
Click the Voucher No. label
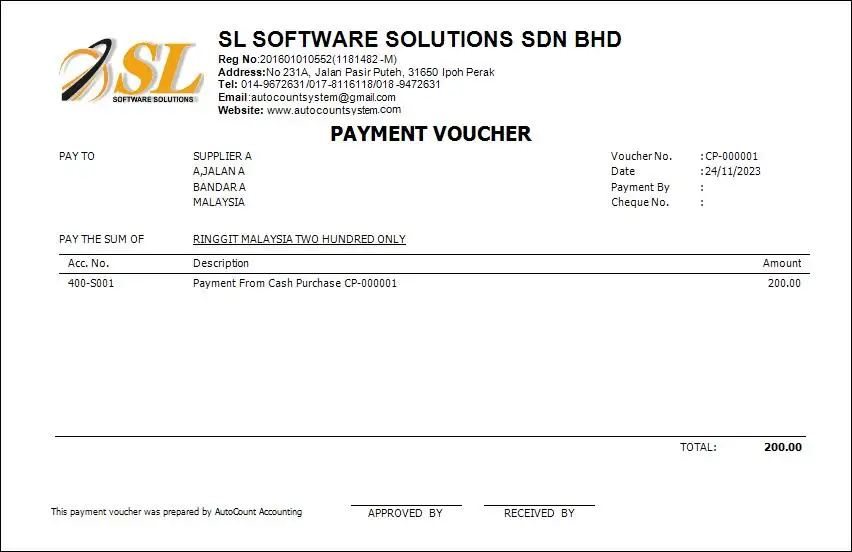click(641, 156)
